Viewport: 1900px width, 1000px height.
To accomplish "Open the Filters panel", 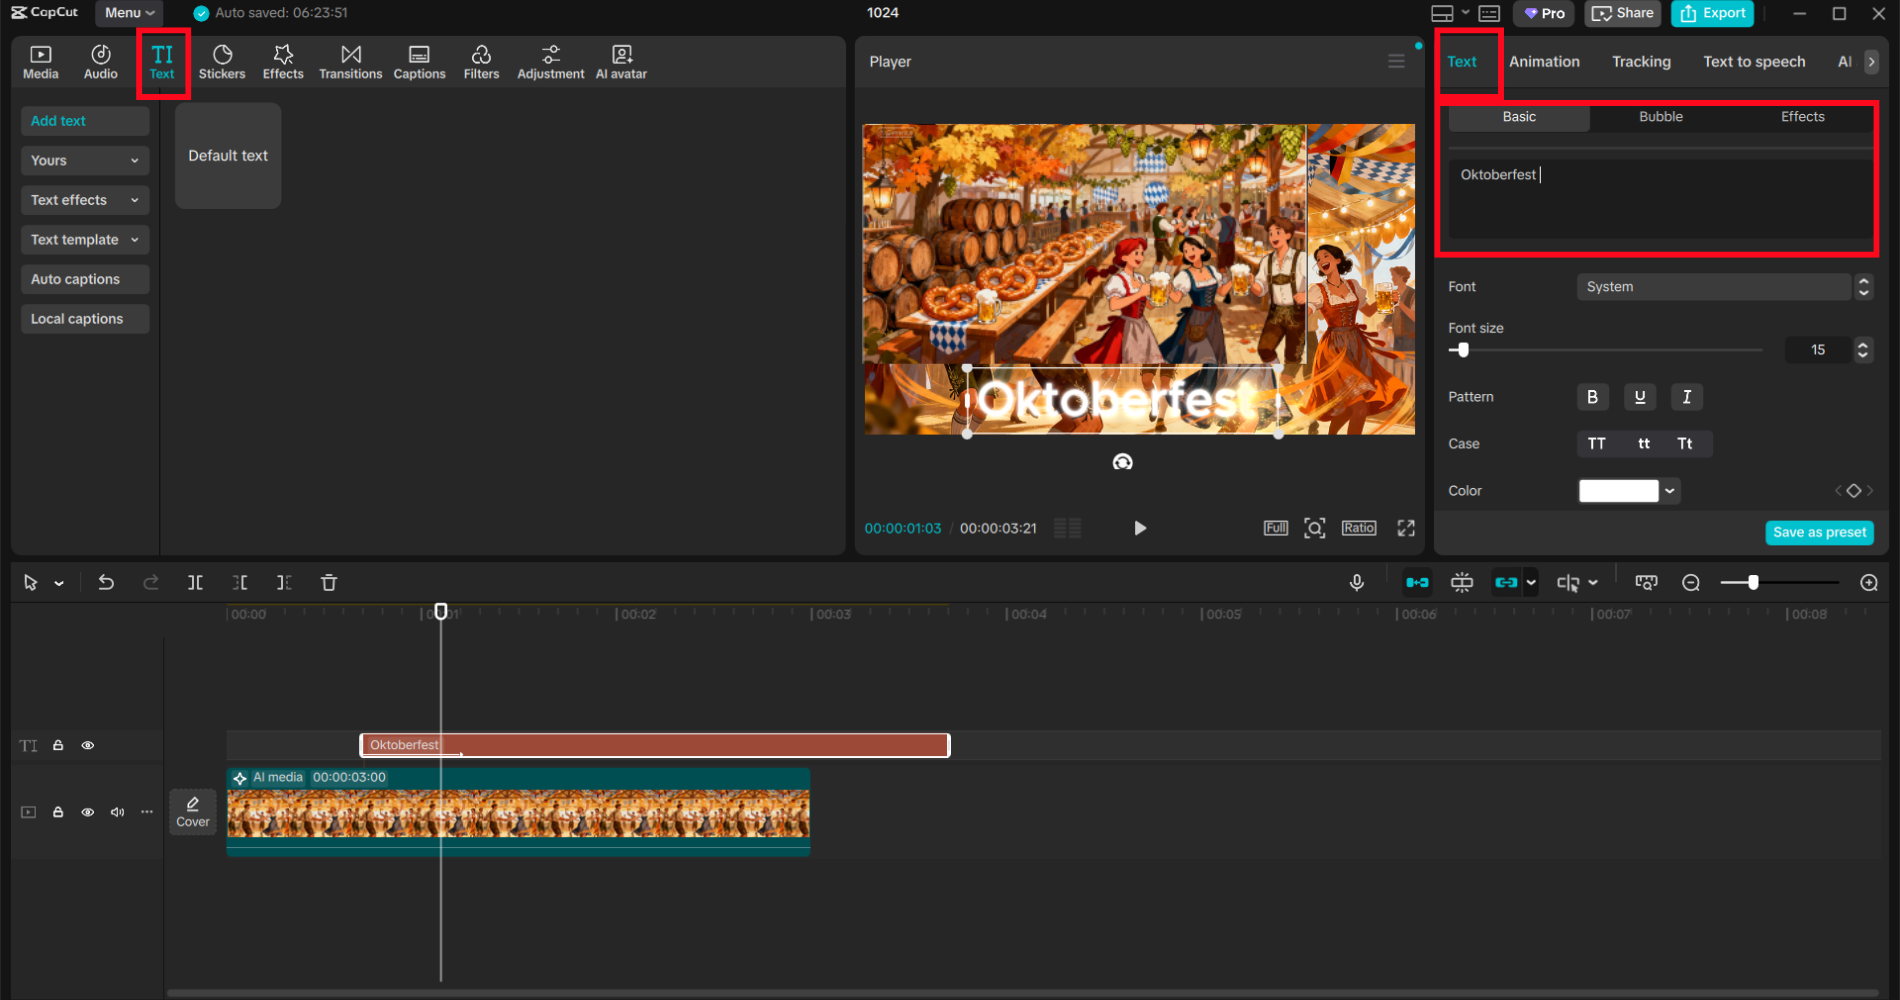I will pyautogui.click(x=481, y=61).
